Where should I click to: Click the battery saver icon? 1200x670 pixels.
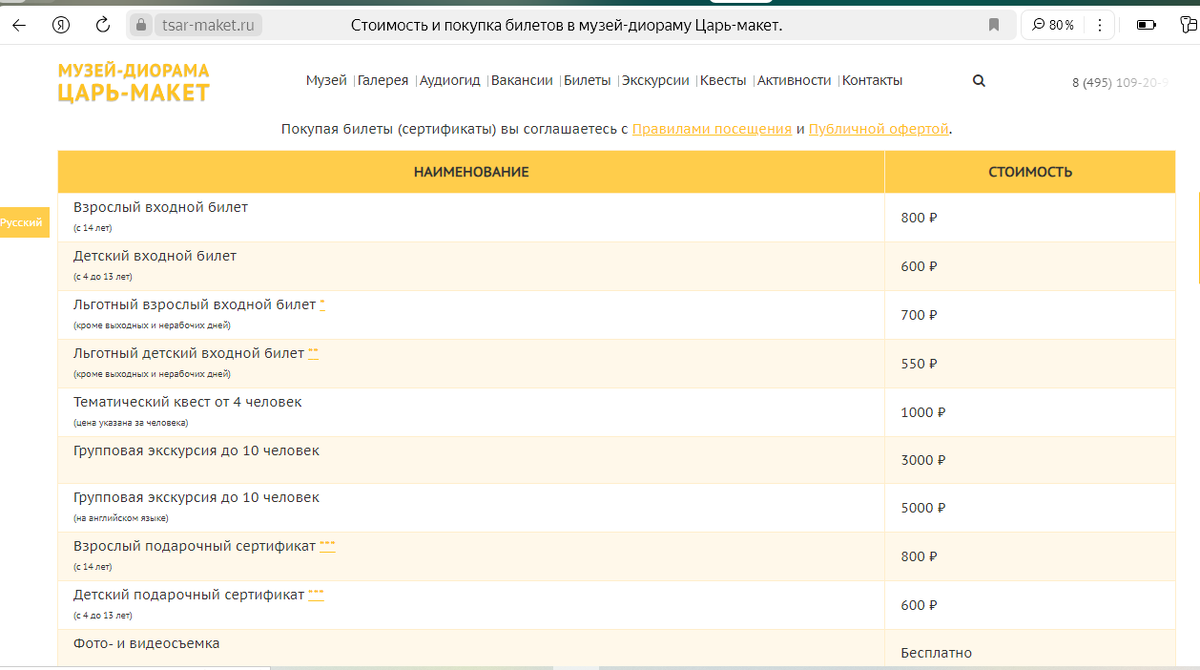pos(1147,25)
